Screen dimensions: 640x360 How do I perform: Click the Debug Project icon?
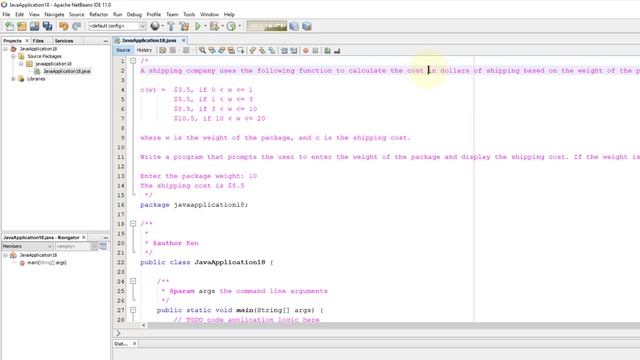214,26
